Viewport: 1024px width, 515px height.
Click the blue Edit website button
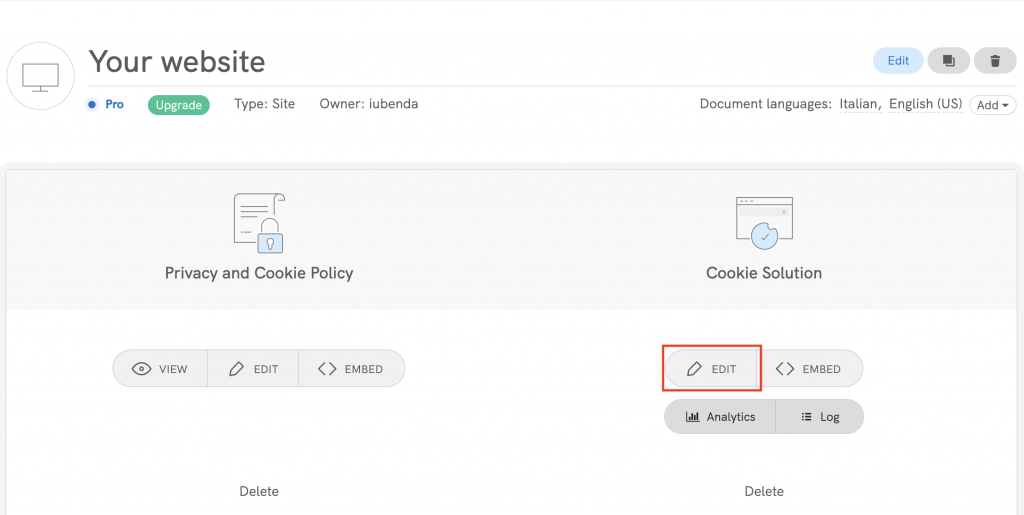point(898,61)
